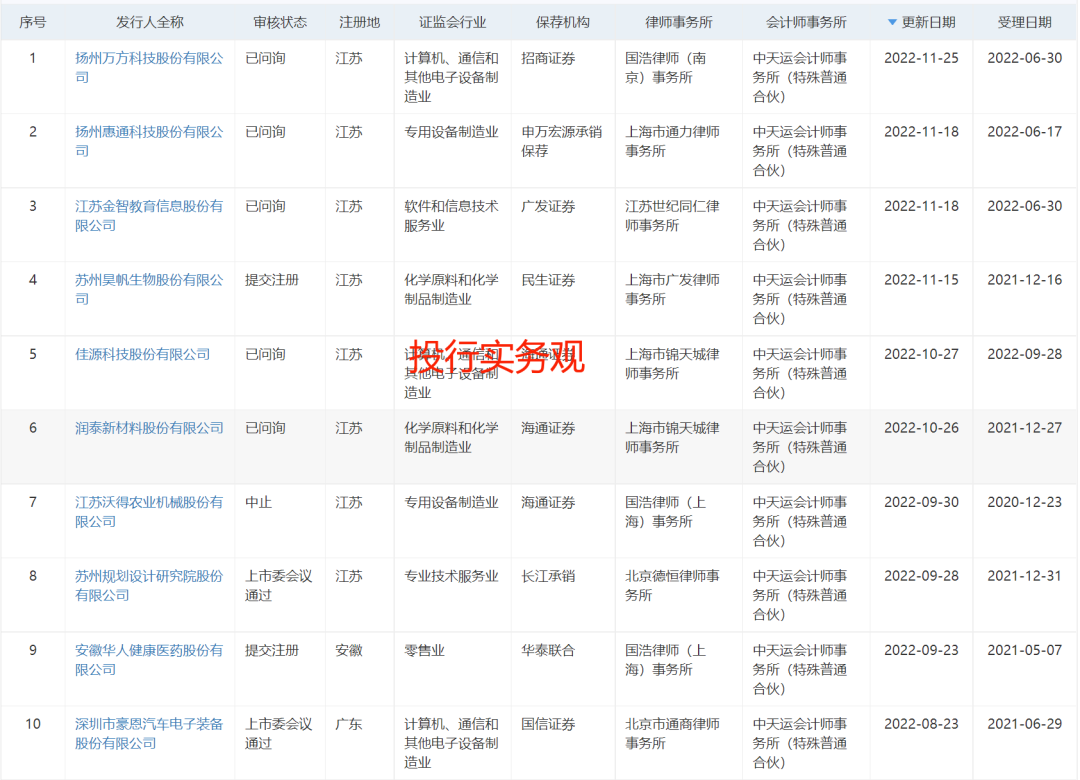The image size is (1080, 780).
Task: Click the 安徽 registration place cell
Action: (349, 650)
